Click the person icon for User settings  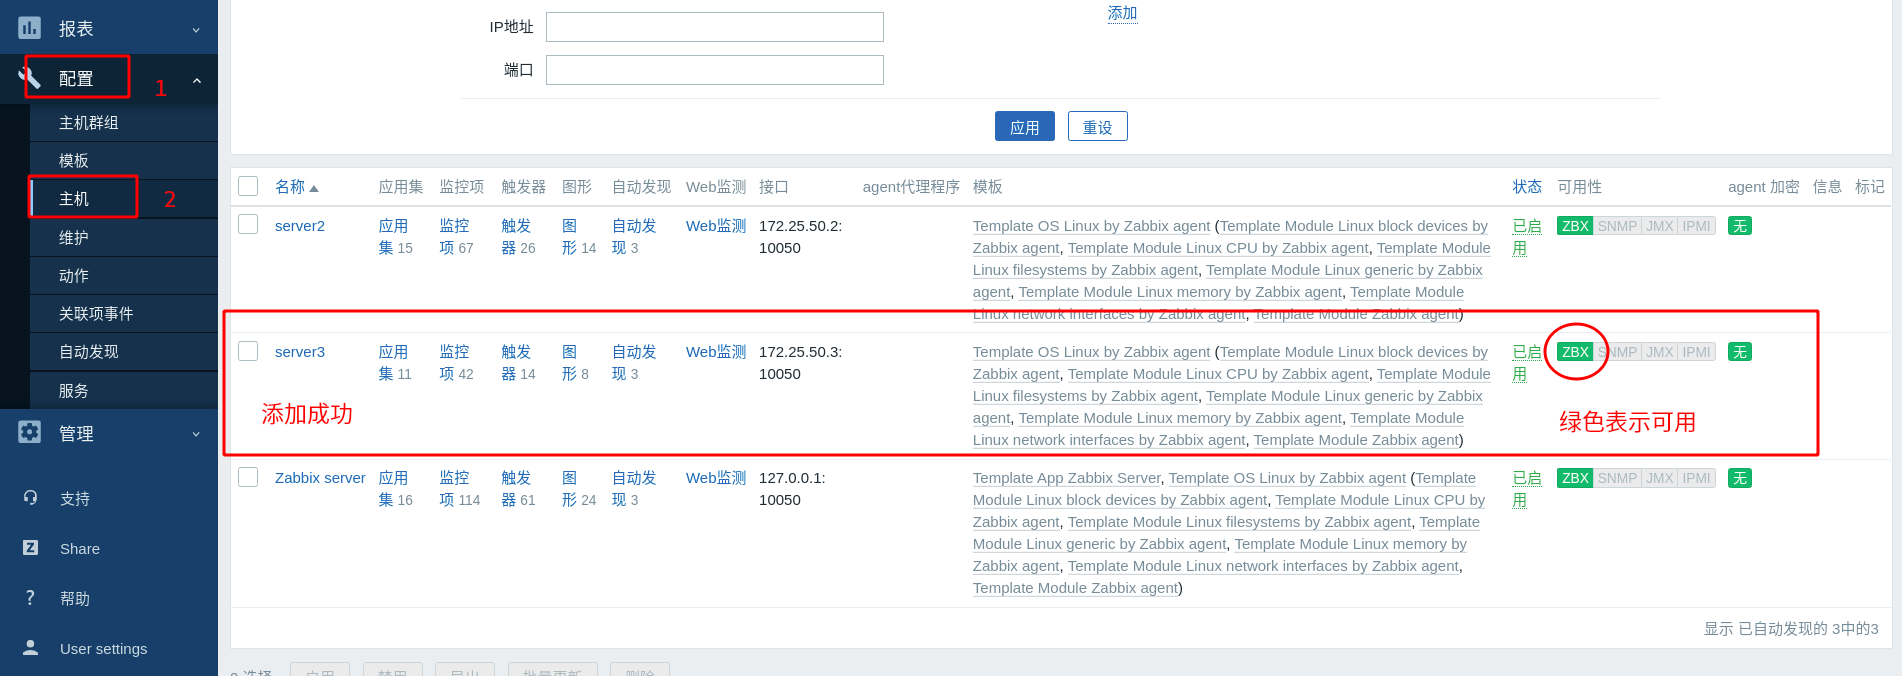[31, 647]
